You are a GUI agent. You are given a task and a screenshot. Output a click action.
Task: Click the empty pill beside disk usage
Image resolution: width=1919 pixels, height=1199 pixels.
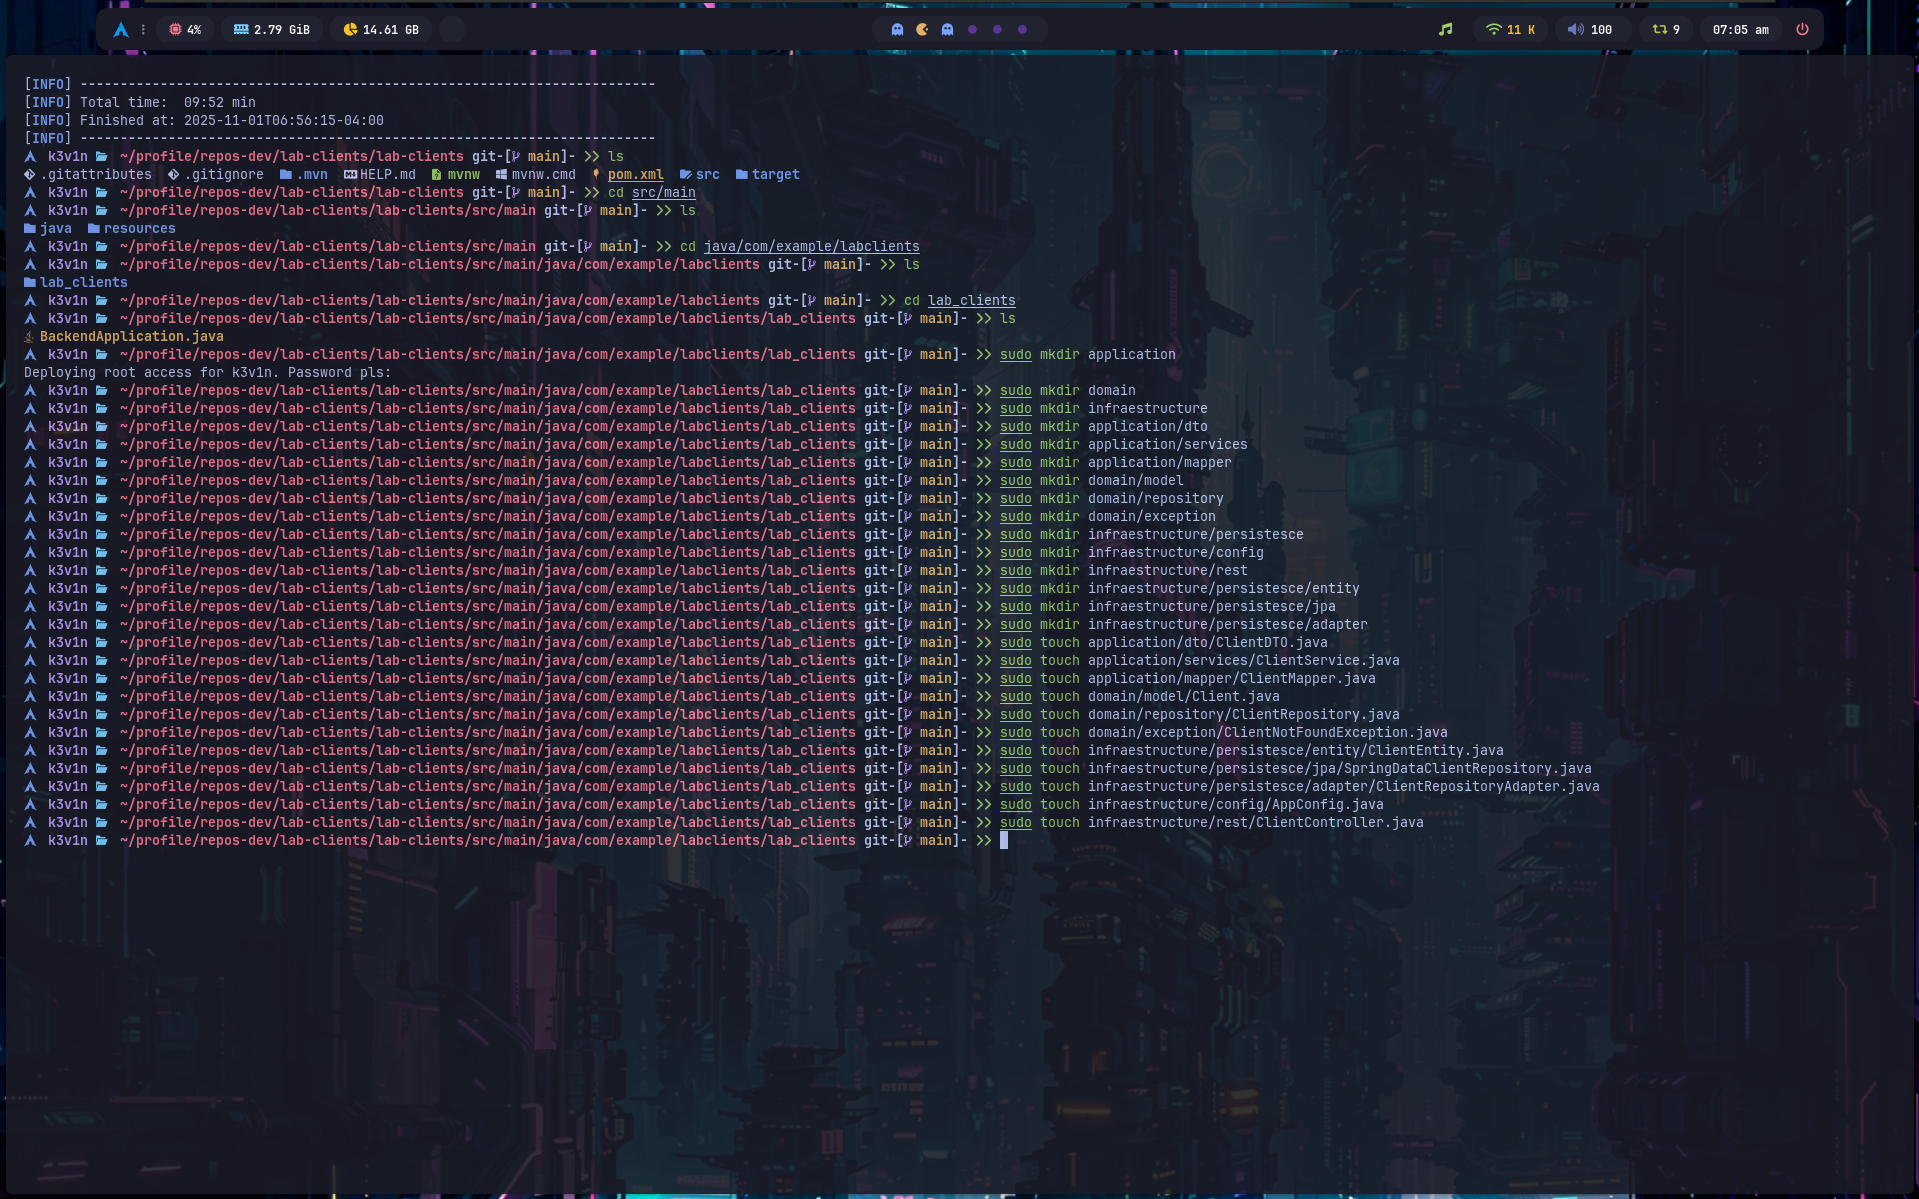(452, 30)
